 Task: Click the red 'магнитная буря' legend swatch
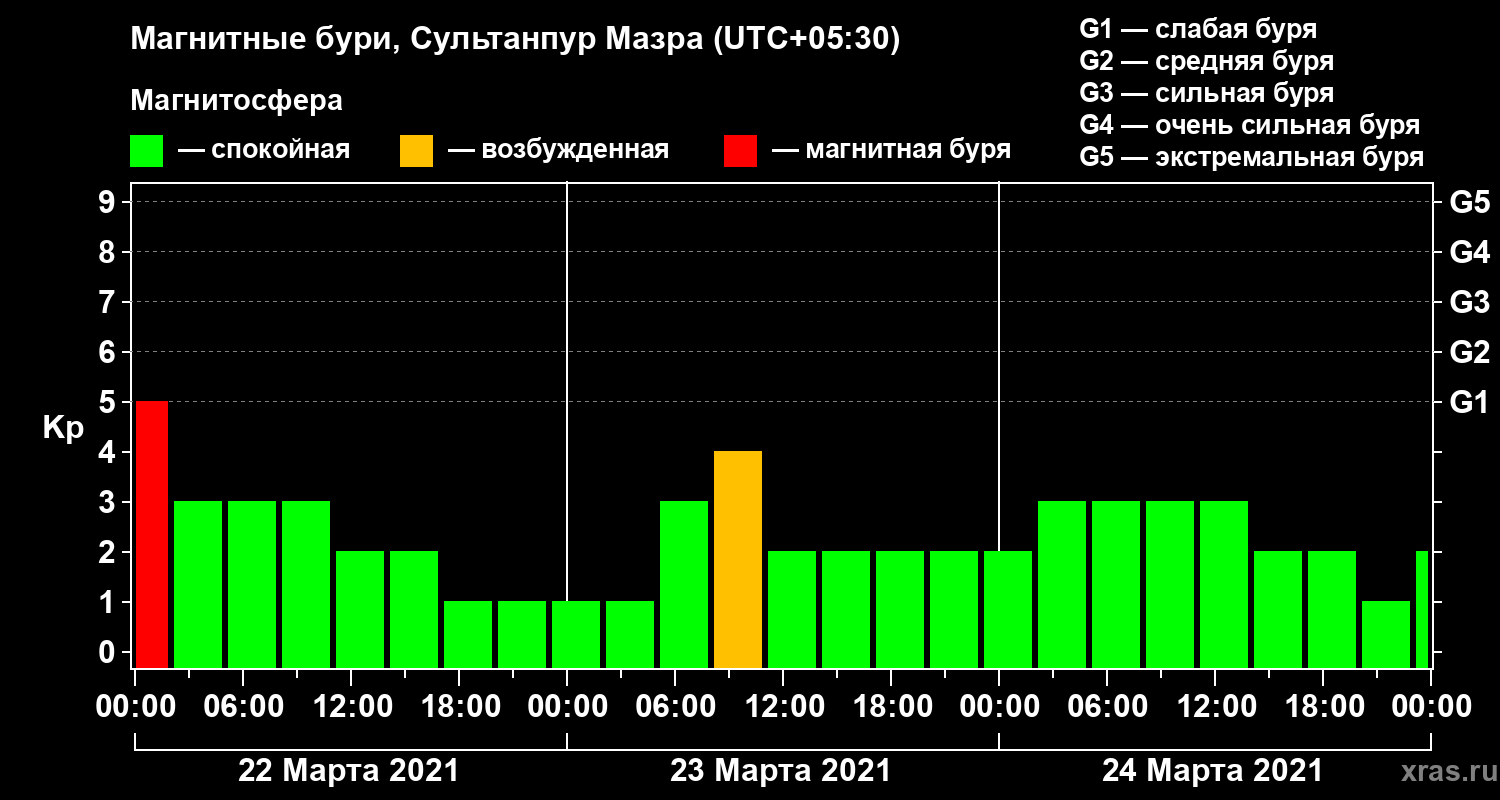(x=740, y=151)
